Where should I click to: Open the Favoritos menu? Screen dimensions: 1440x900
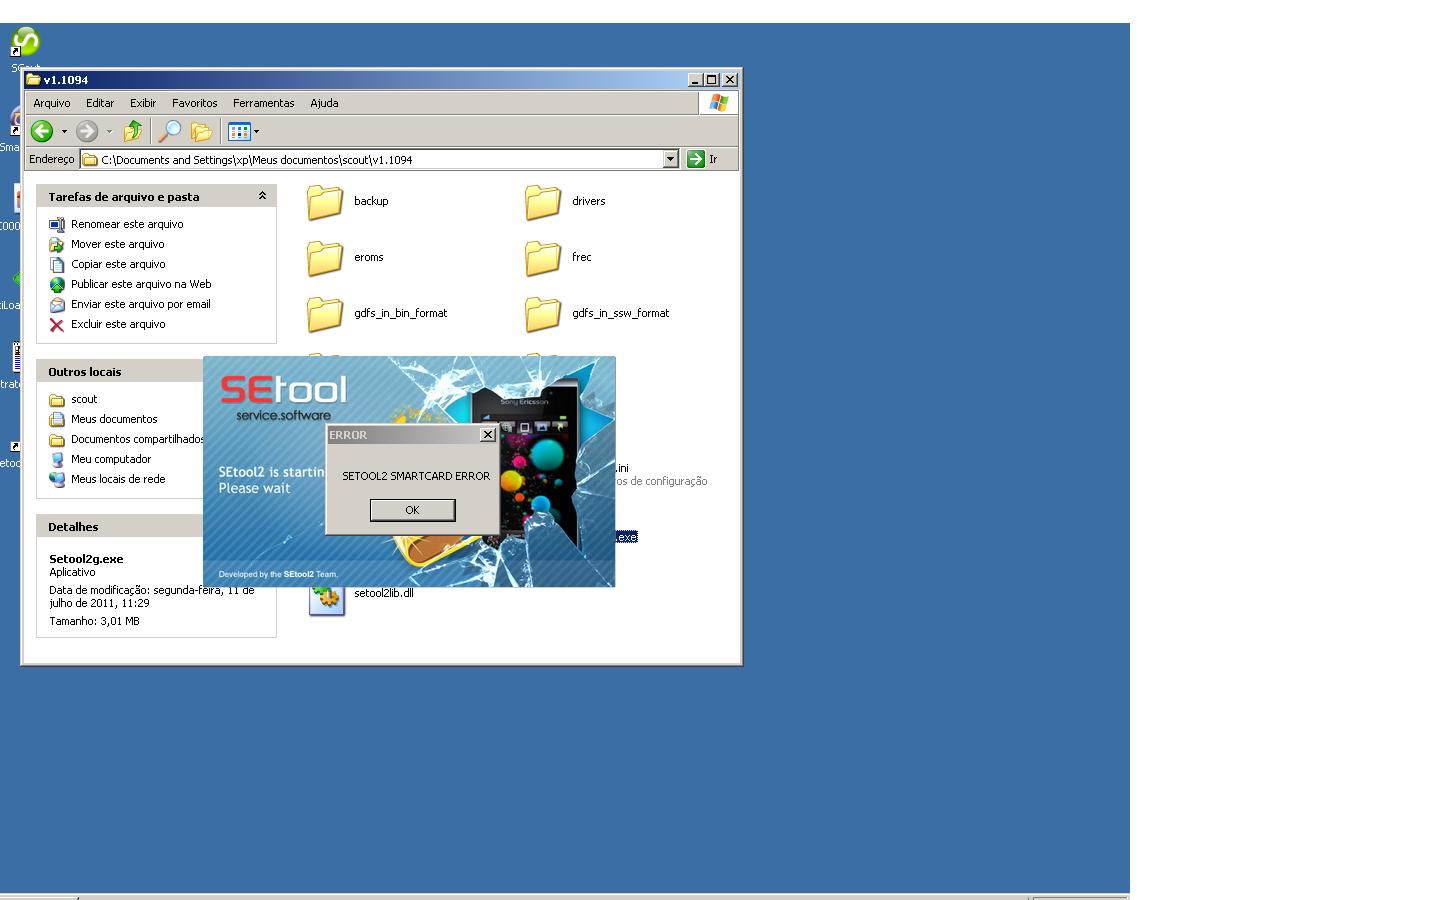(195, 103)
